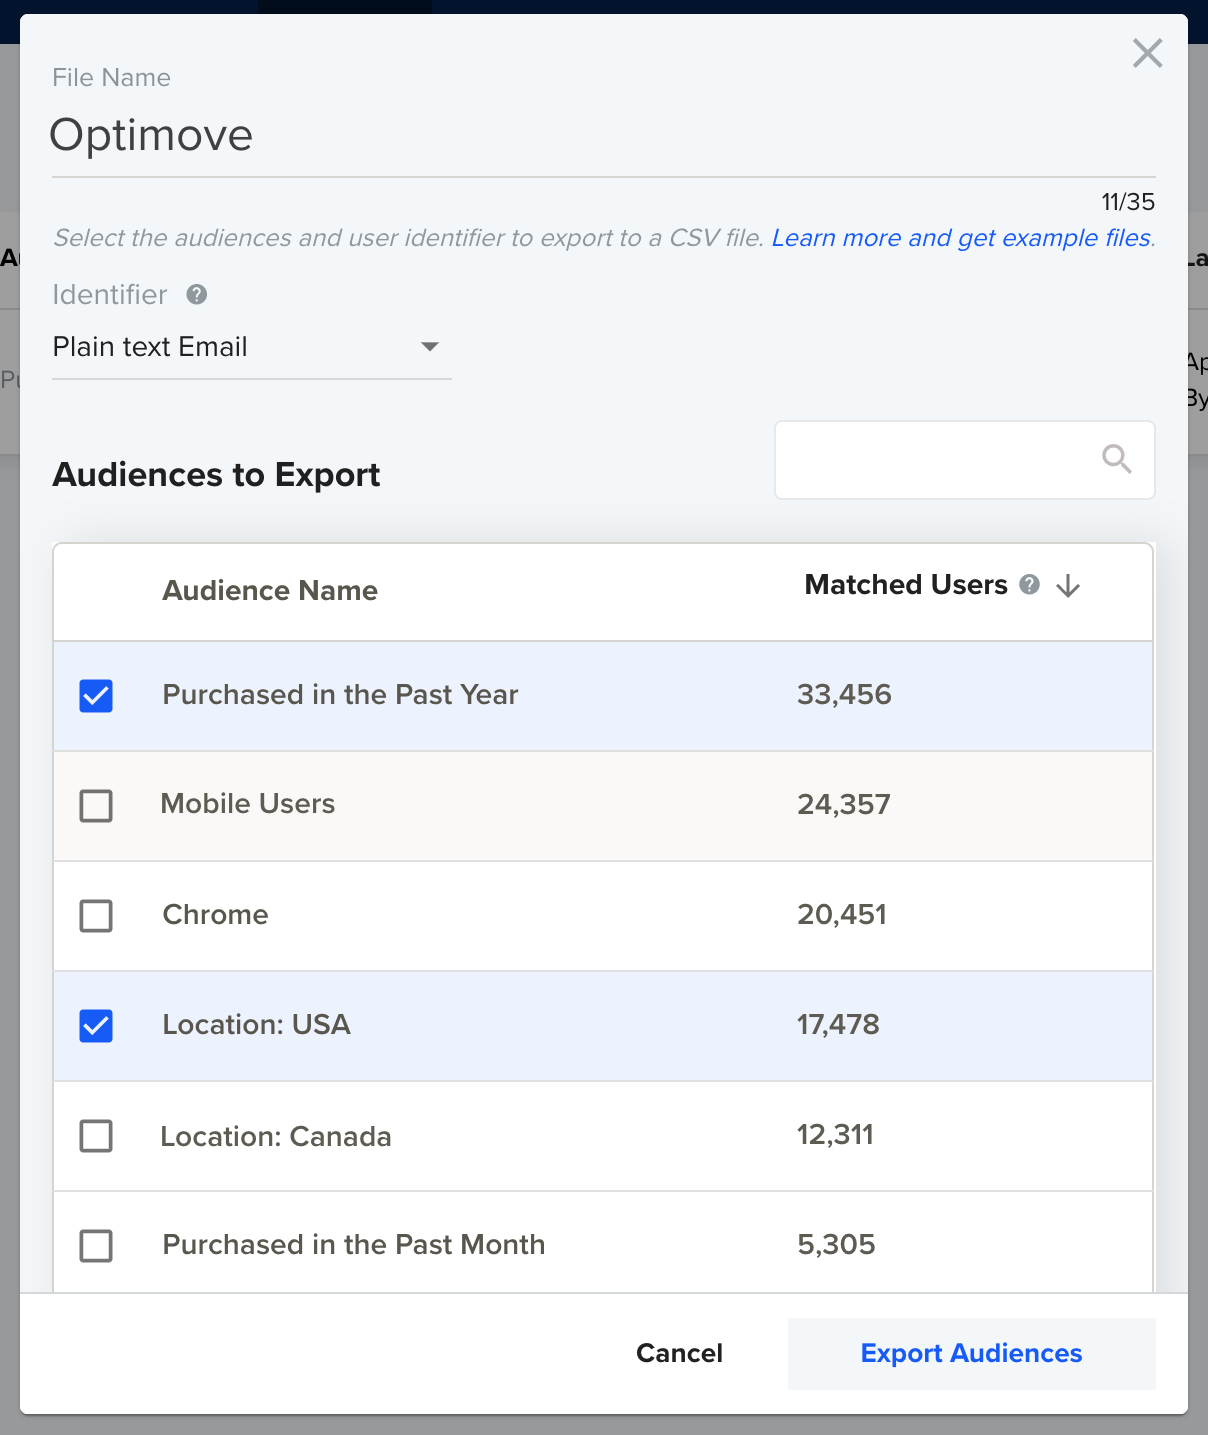Click the Mobile Users audience name
This screenshot has width=1208, height=1435.
[x=248, y=804]
